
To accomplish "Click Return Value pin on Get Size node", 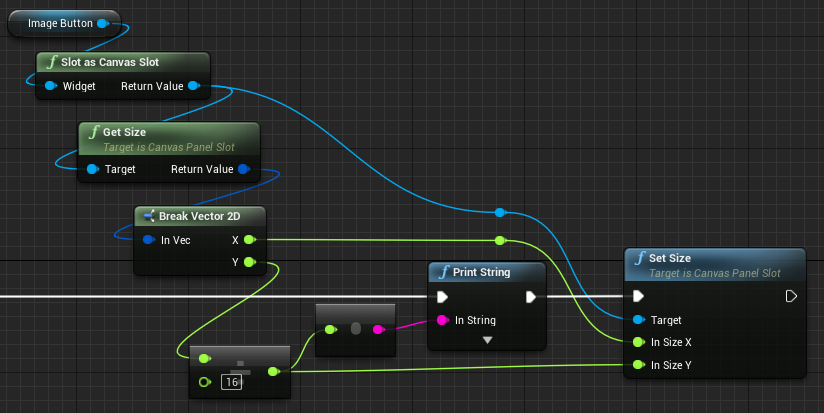I will (x=244, y=169).
